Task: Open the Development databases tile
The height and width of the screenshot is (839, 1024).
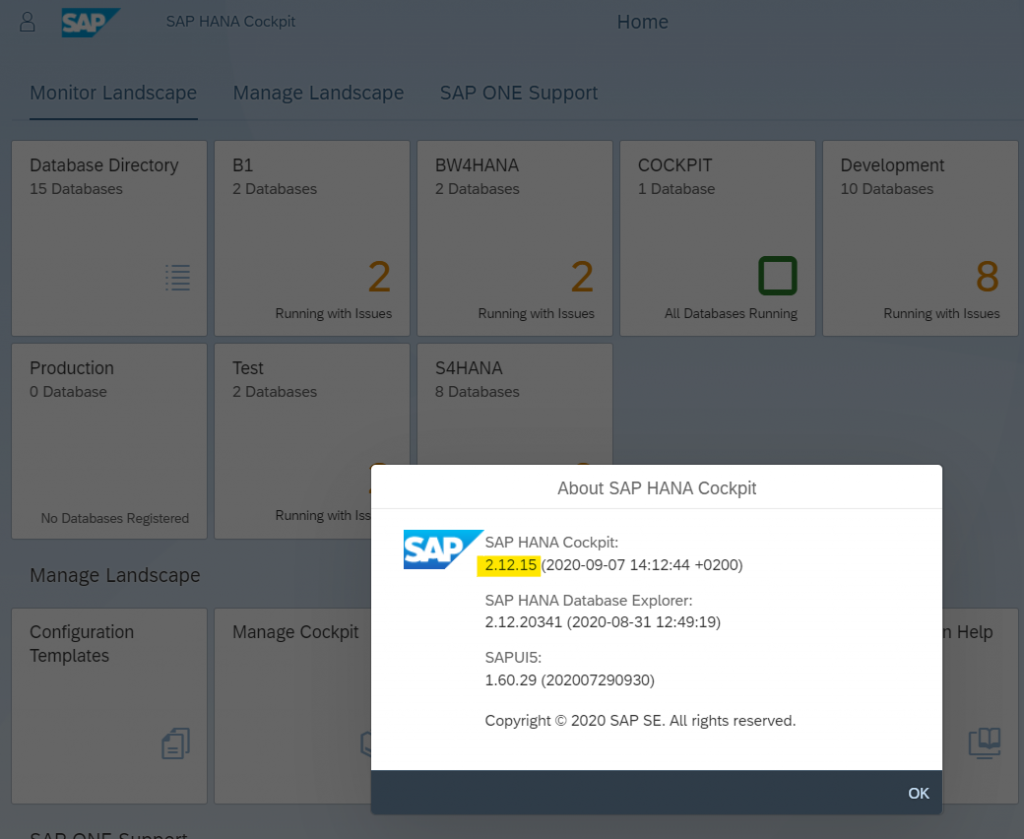Action: click(920, 238)
